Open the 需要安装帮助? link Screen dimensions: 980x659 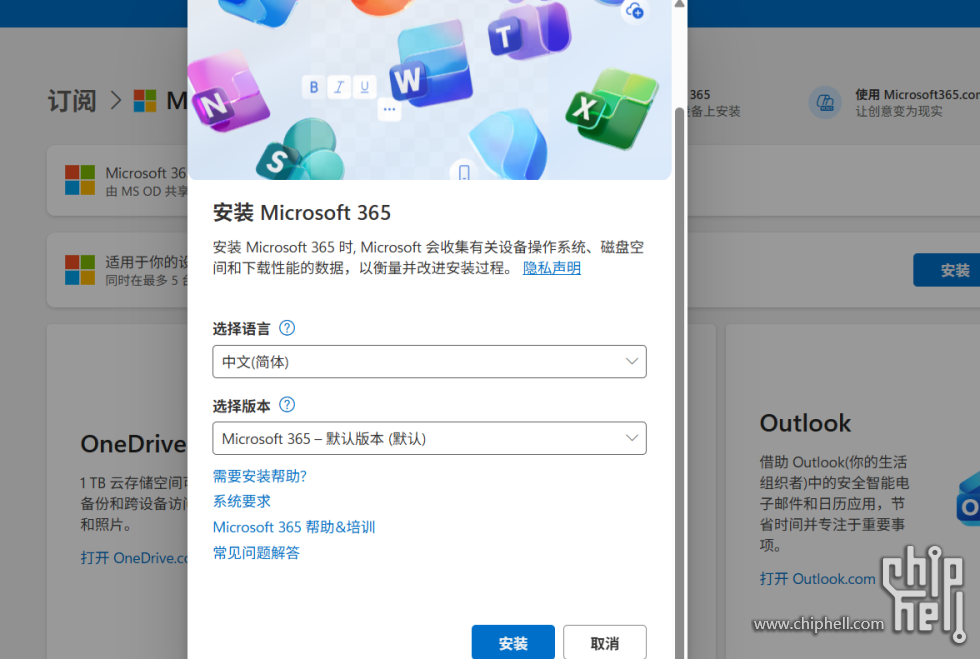pos(260,476)
